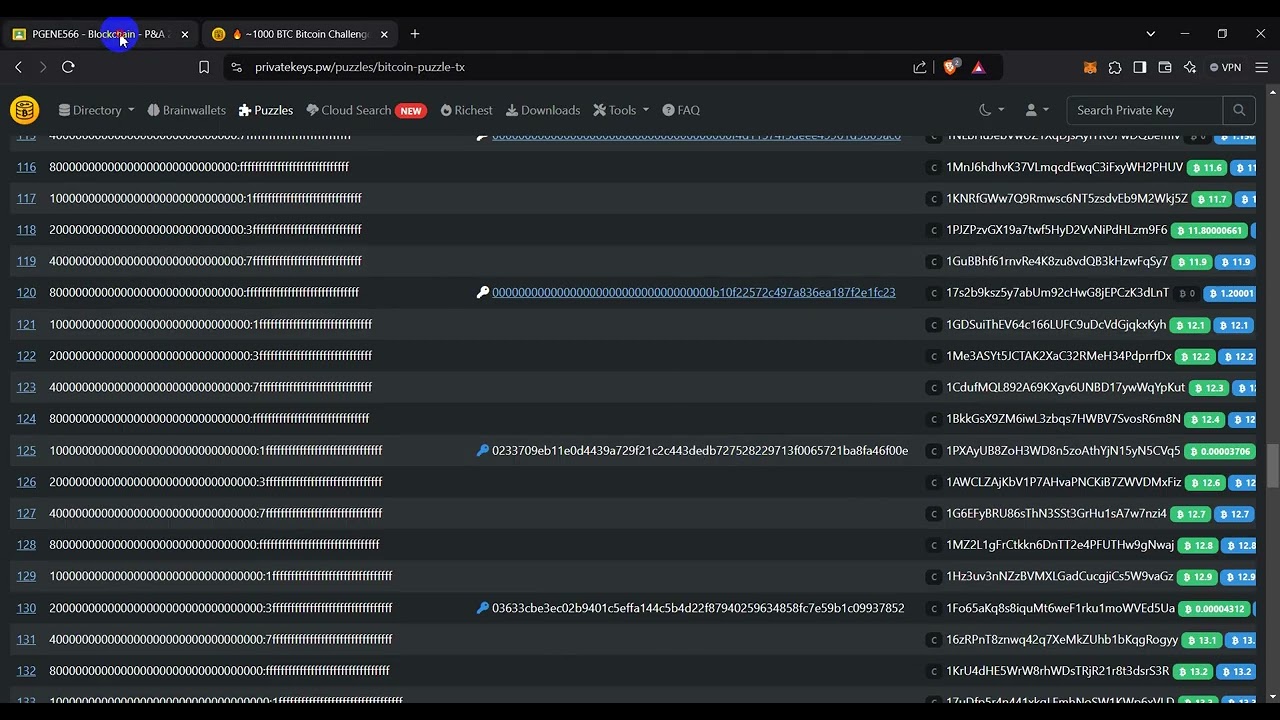The width and height of the screenshot is (1280, 720).
Task: Open the Brainwallets menu item
Action: point(186,110)
